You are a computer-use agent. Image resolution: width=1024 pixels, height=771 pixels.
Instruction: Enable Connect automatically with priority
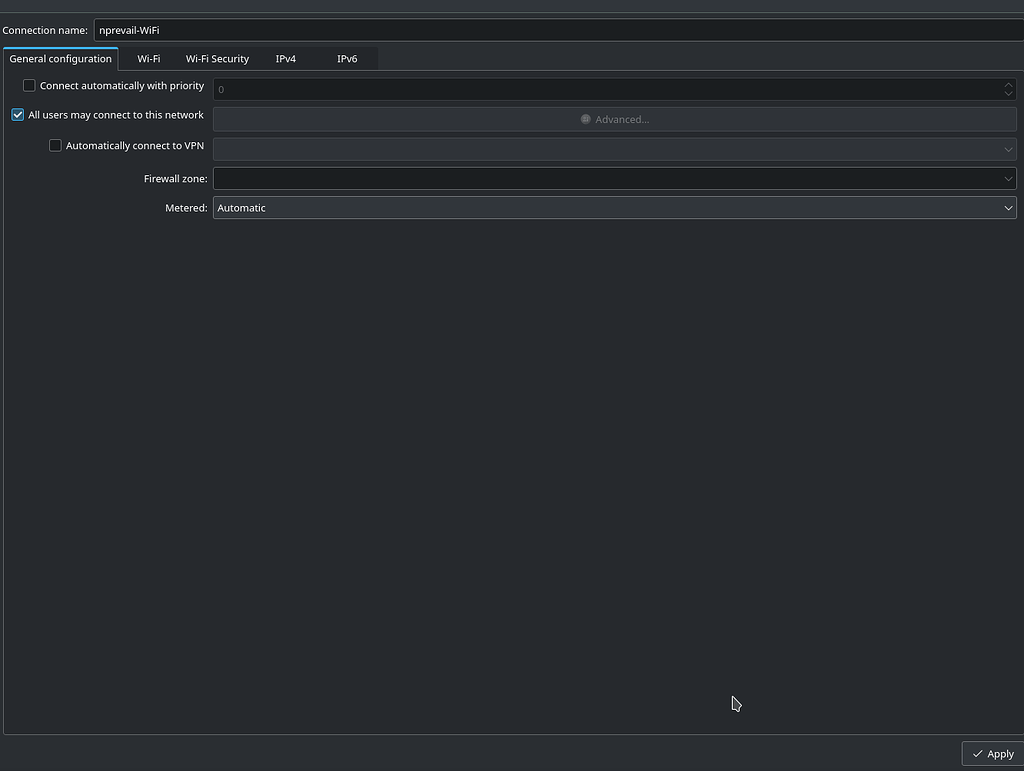click(29, 85)
